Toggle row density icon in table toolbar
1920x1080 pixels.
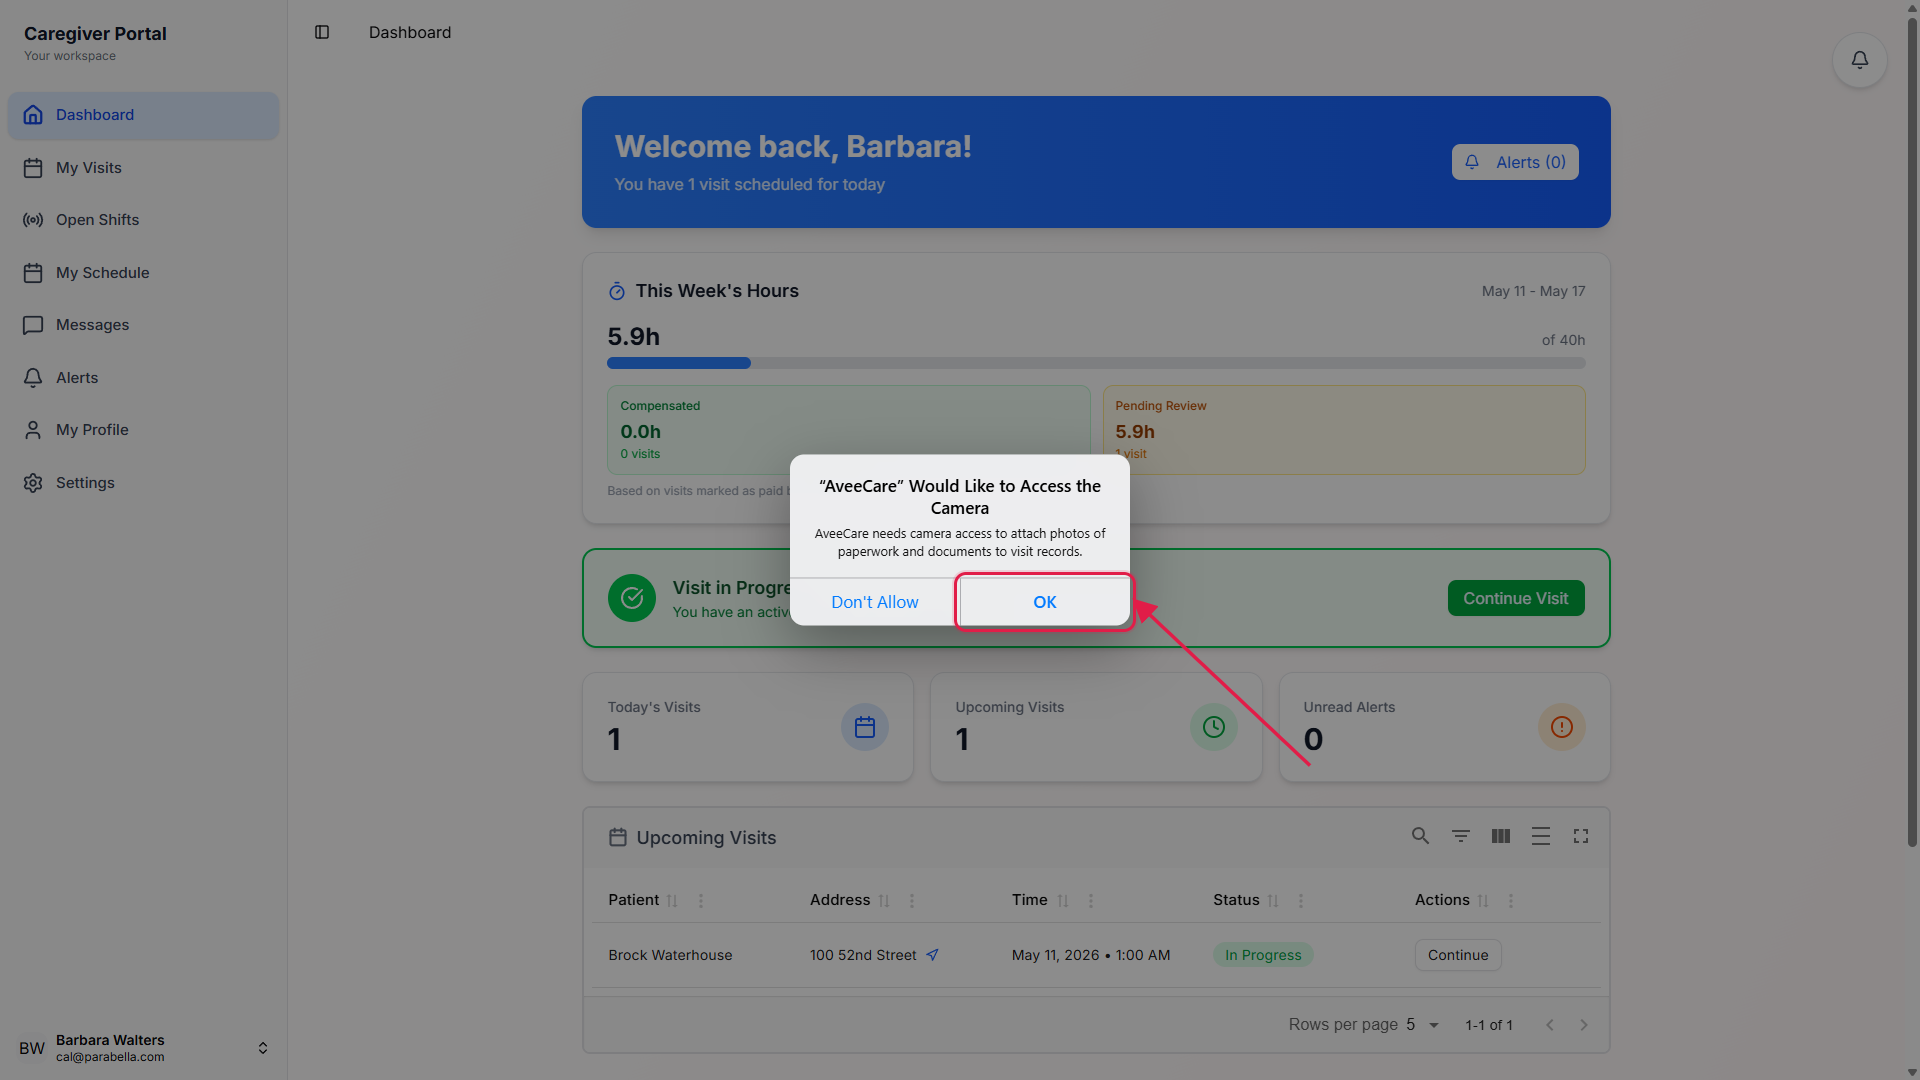[x=1541, y=836]
